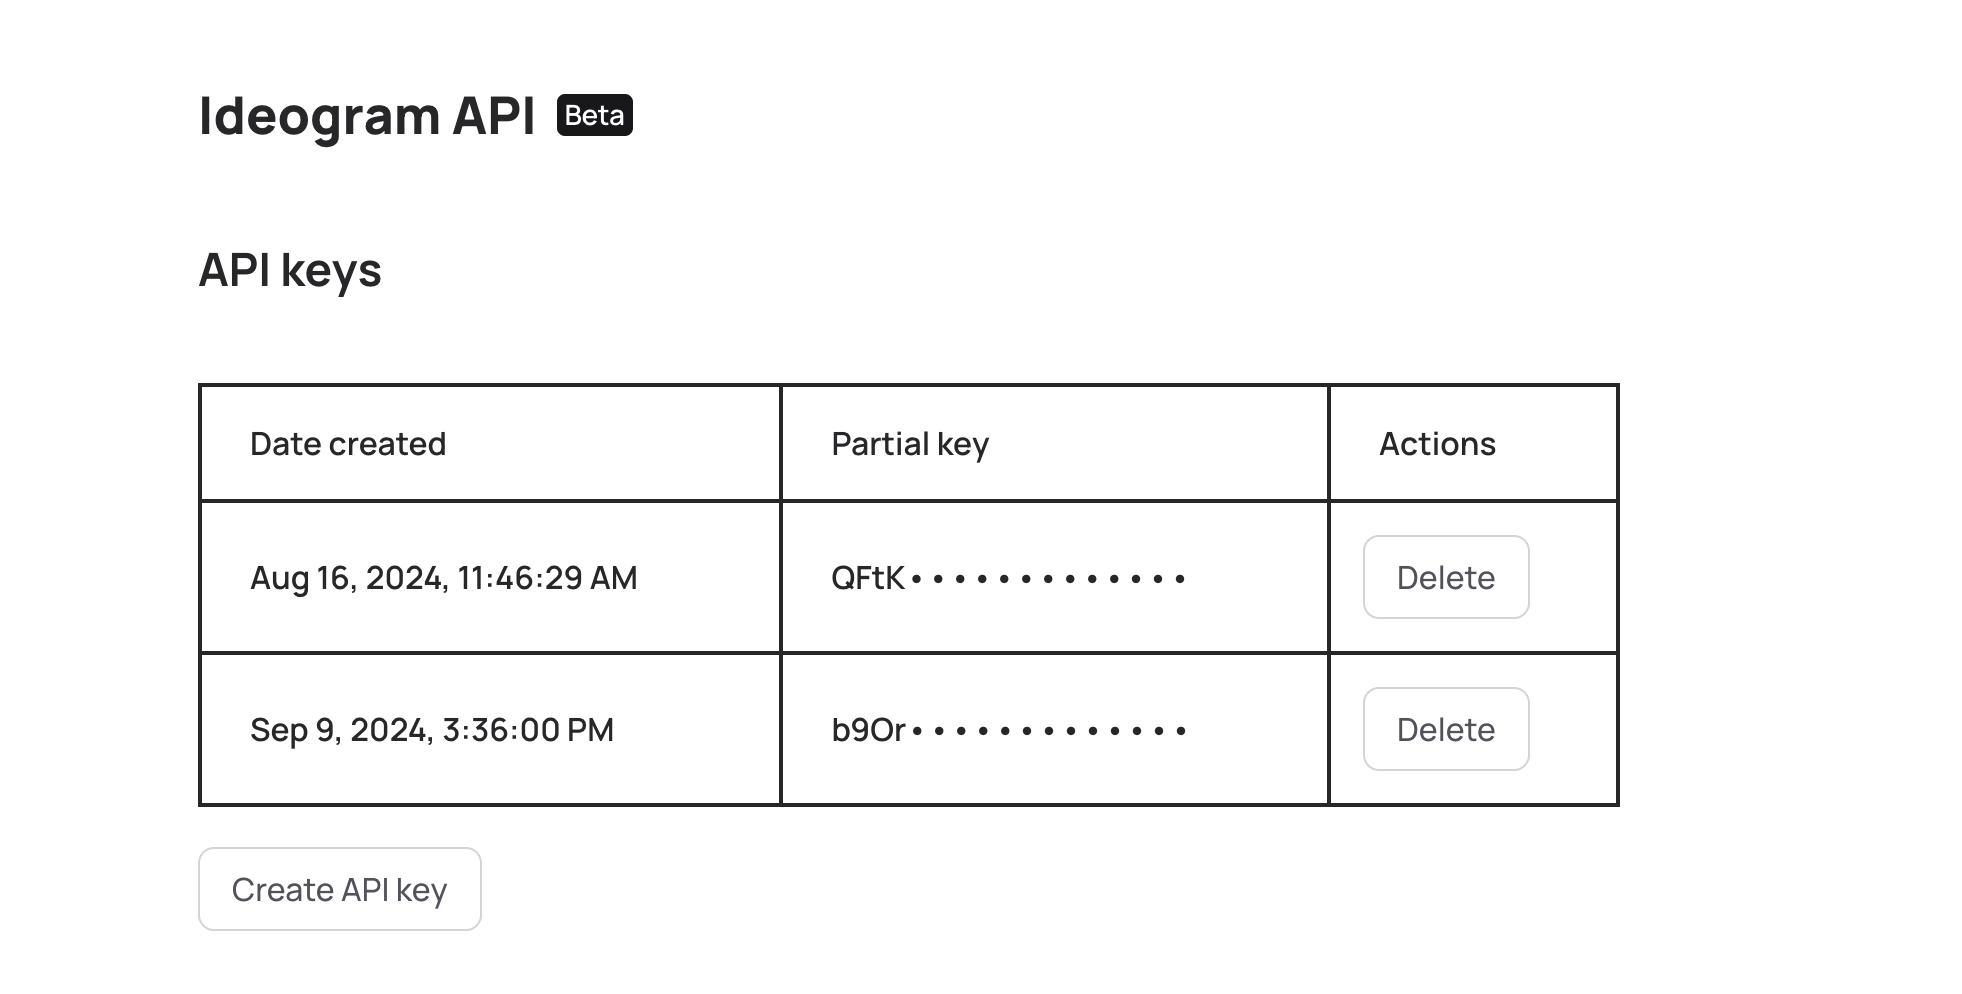
Task: Click the Beta badge next to Ideogram API
Action: click(594, 116)
